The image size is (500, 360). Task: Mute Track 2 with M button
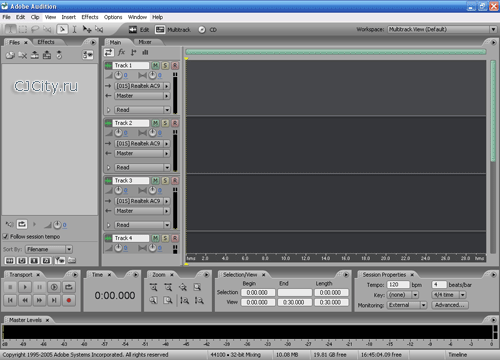(155, 123)
